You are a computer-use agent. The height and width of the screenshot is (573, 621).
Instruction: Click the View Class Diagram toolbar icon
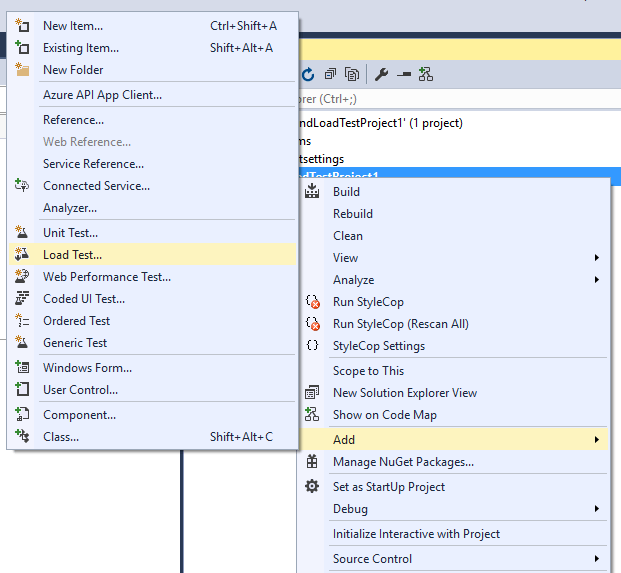click(x=426, y=74)
